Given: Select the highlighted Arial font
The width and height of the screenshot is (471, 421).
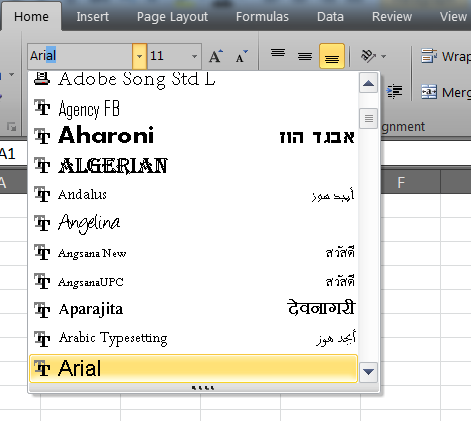Looking at the screenshot, I should (193, 368).
